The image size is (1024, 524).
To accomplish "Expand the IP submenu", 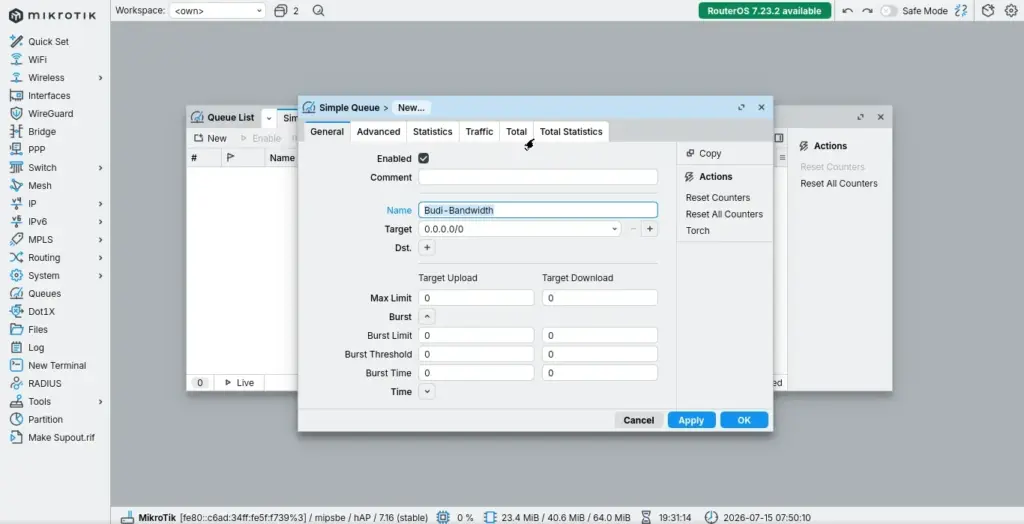I will 101,203.
